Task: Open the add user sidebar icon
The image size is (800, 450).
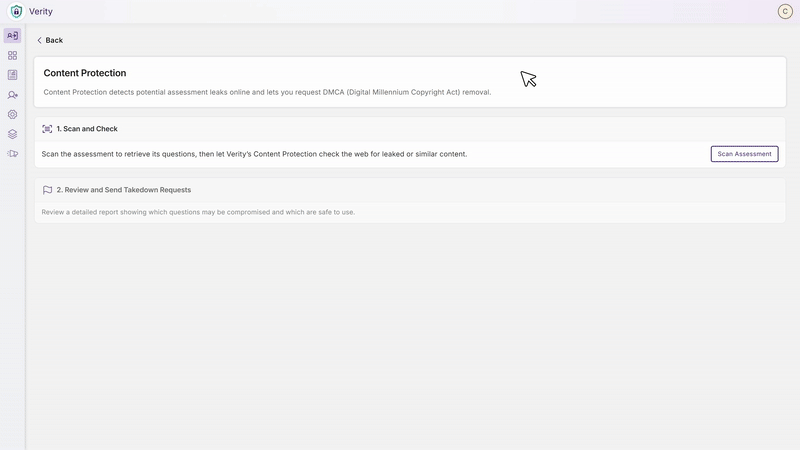Action: coord(12,95)
